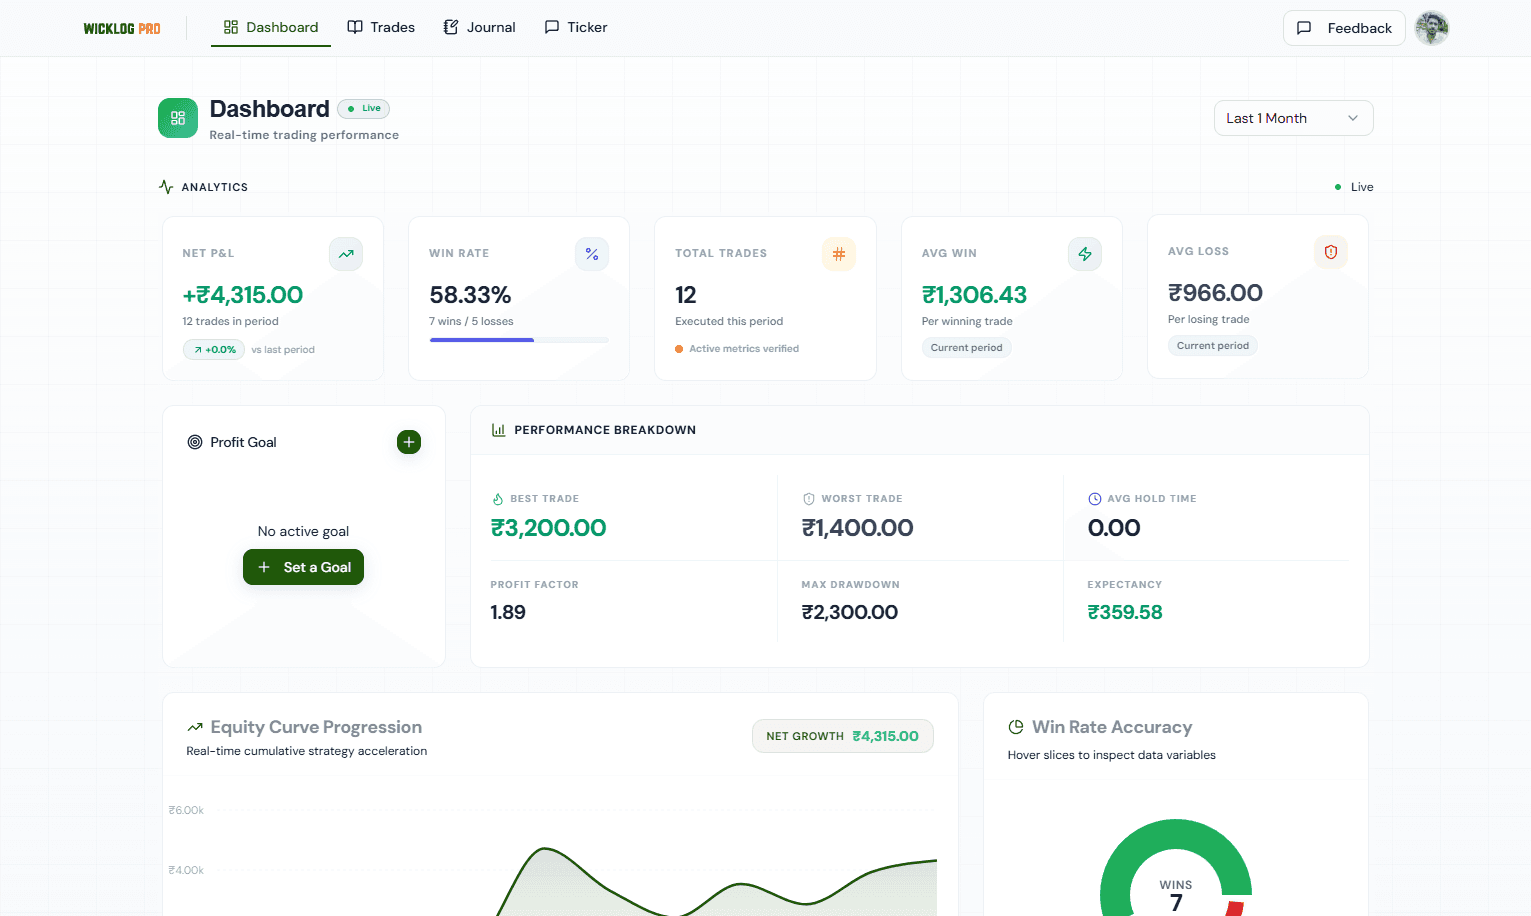Click the Avg Win lightning icon

1085,254
